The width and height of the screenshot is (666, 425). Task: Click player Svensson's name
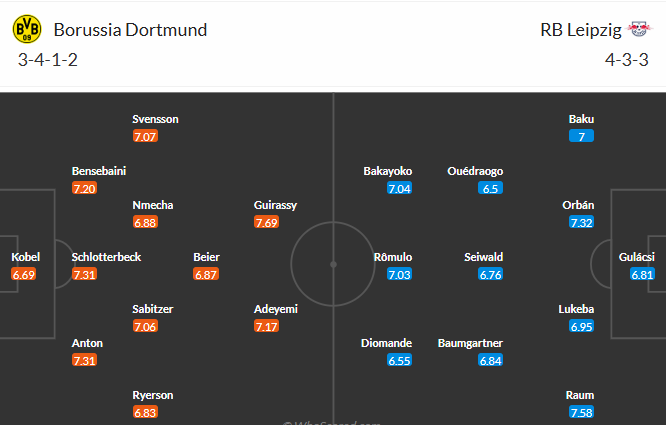(x=155, y=119)
